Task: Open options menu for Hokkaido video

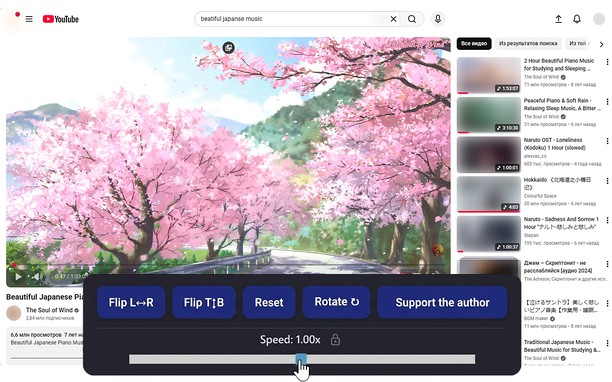Action: (x=607, y=181)
